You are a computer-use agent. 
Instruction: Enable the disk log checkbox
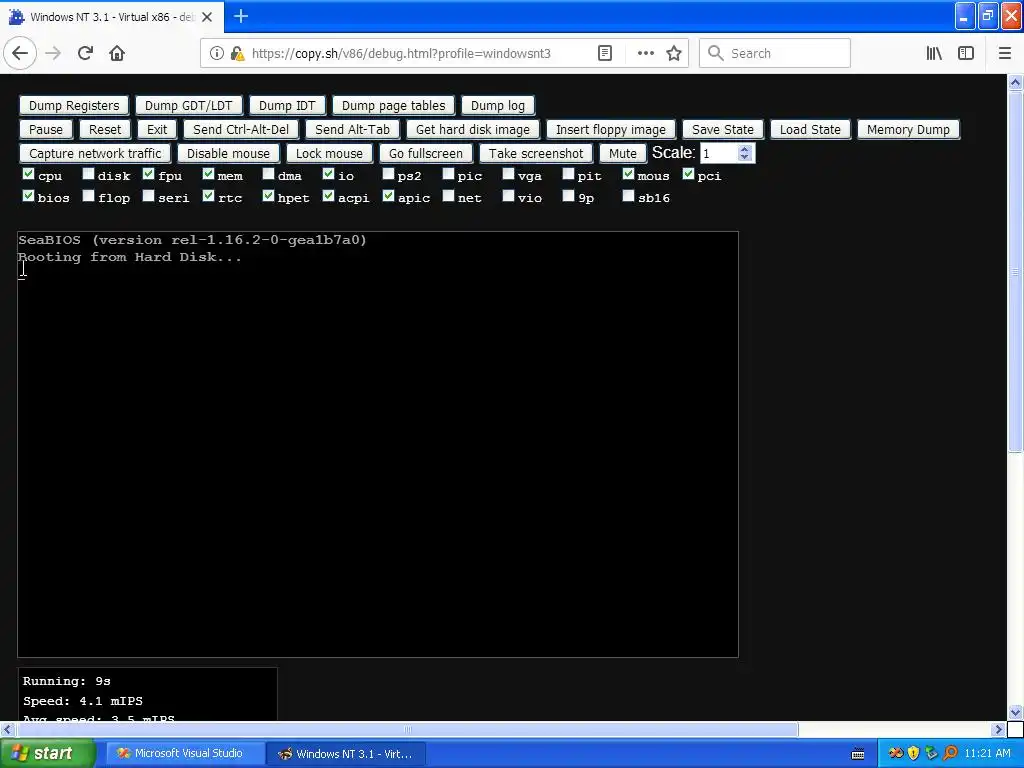[x=88, y=174]
